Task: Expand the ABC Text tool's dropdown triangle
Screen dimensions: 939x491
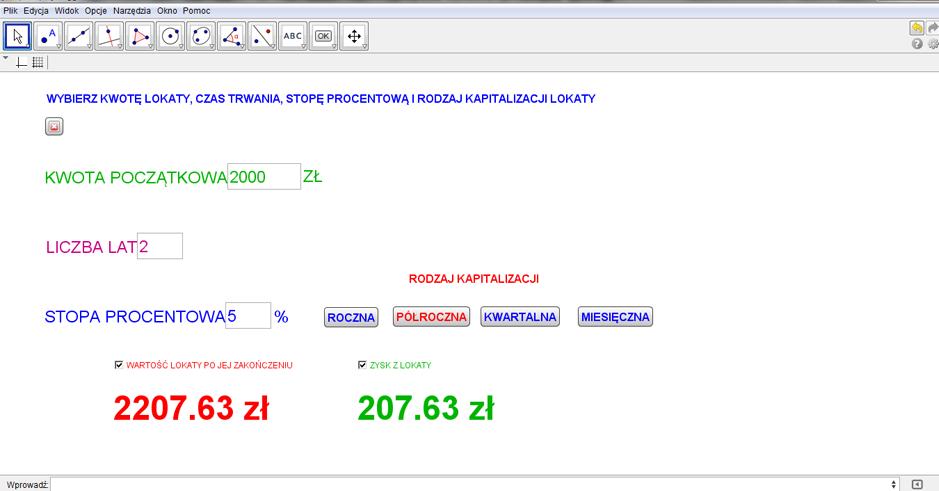Action: click(303, 47)
